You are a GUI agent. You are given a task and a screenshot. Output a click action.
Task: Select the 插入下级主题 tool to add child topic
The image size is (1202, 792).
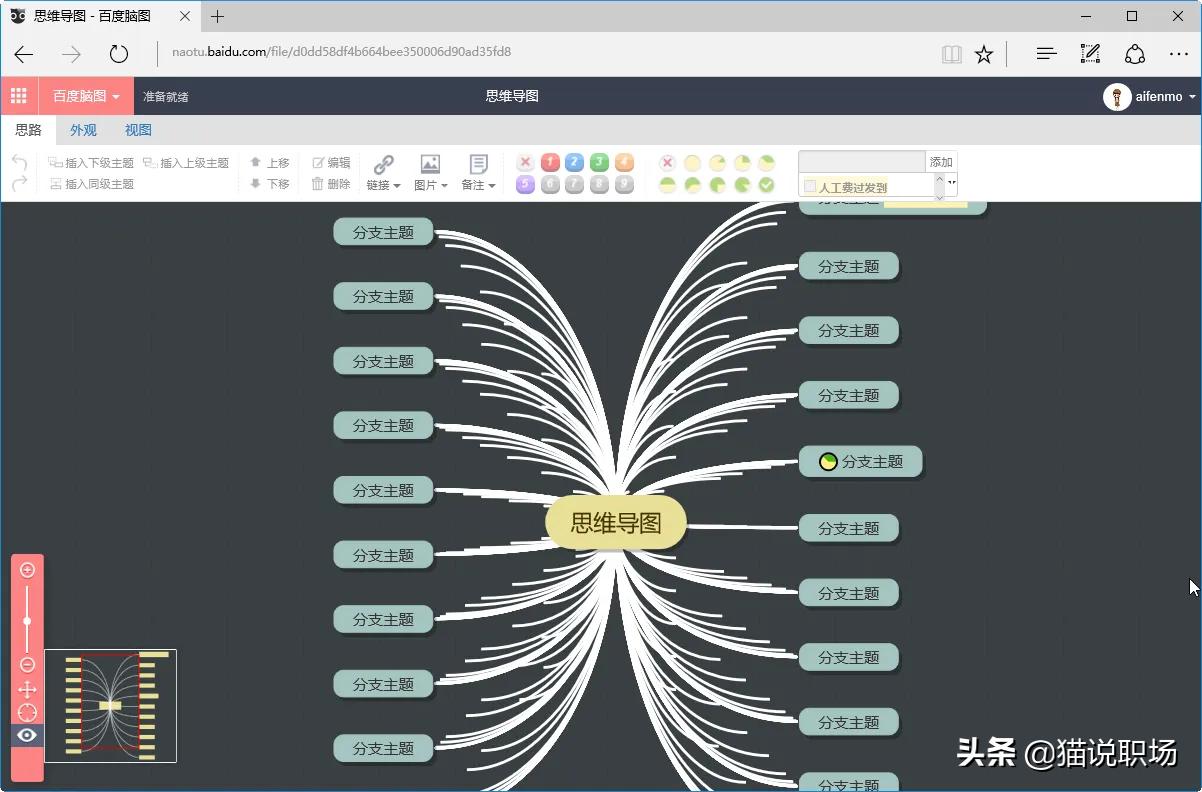(x=91, y=162)
